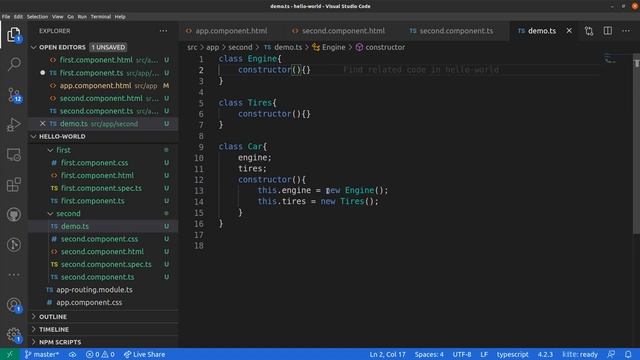This screenshot has width=640, height=360.
Task: Show additional views ellipsis in activity bar
Action: (x=14, y=275)
